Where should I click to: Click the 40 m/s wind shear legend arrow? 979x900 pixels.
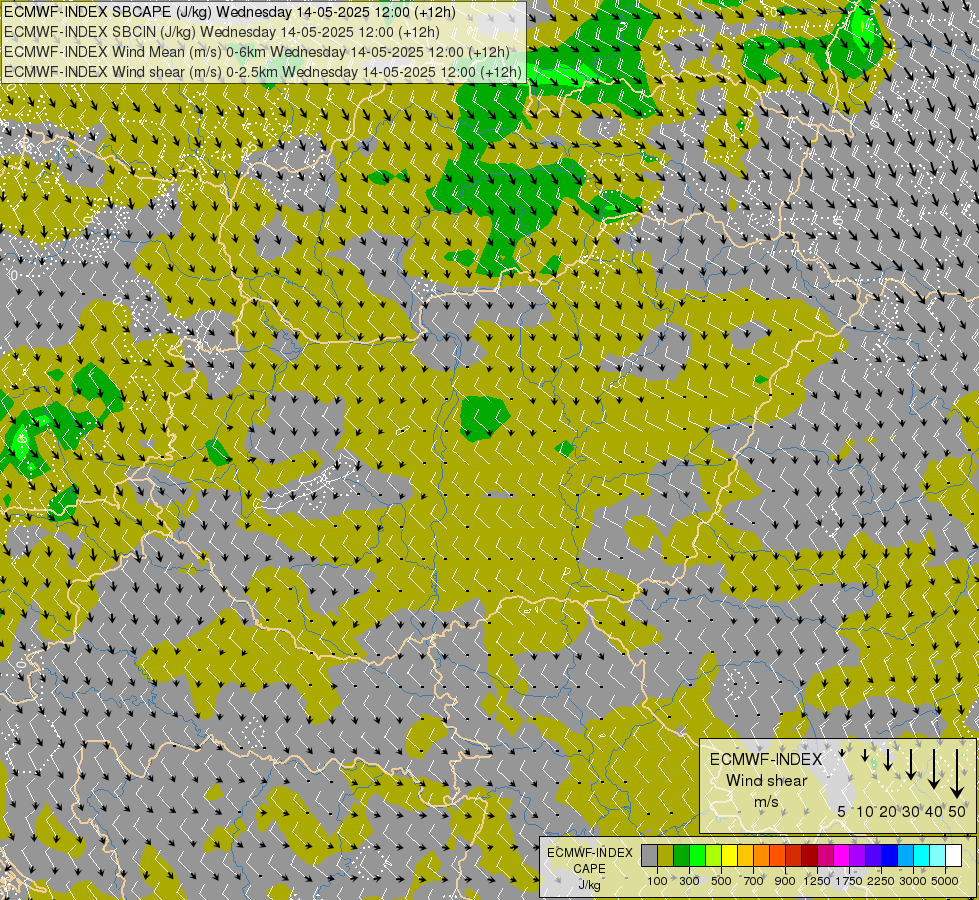[x=934, y=769]
